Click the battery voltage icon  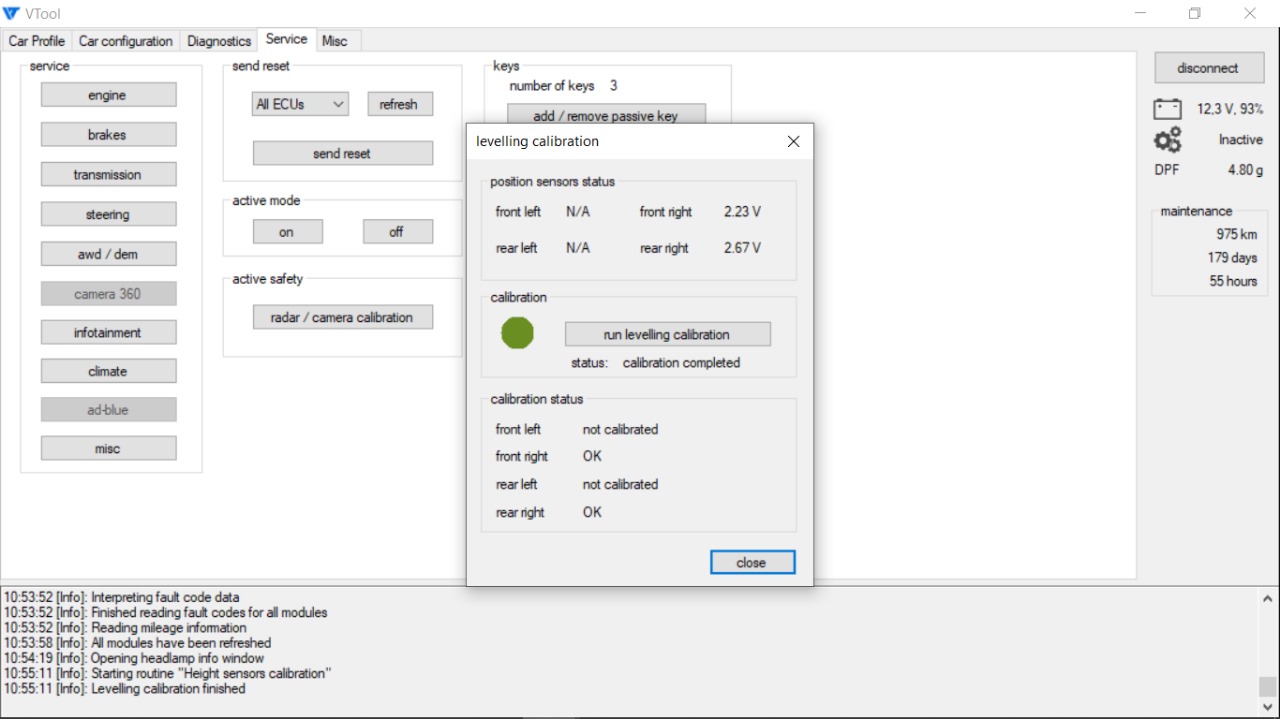[x=1167, y=109]
